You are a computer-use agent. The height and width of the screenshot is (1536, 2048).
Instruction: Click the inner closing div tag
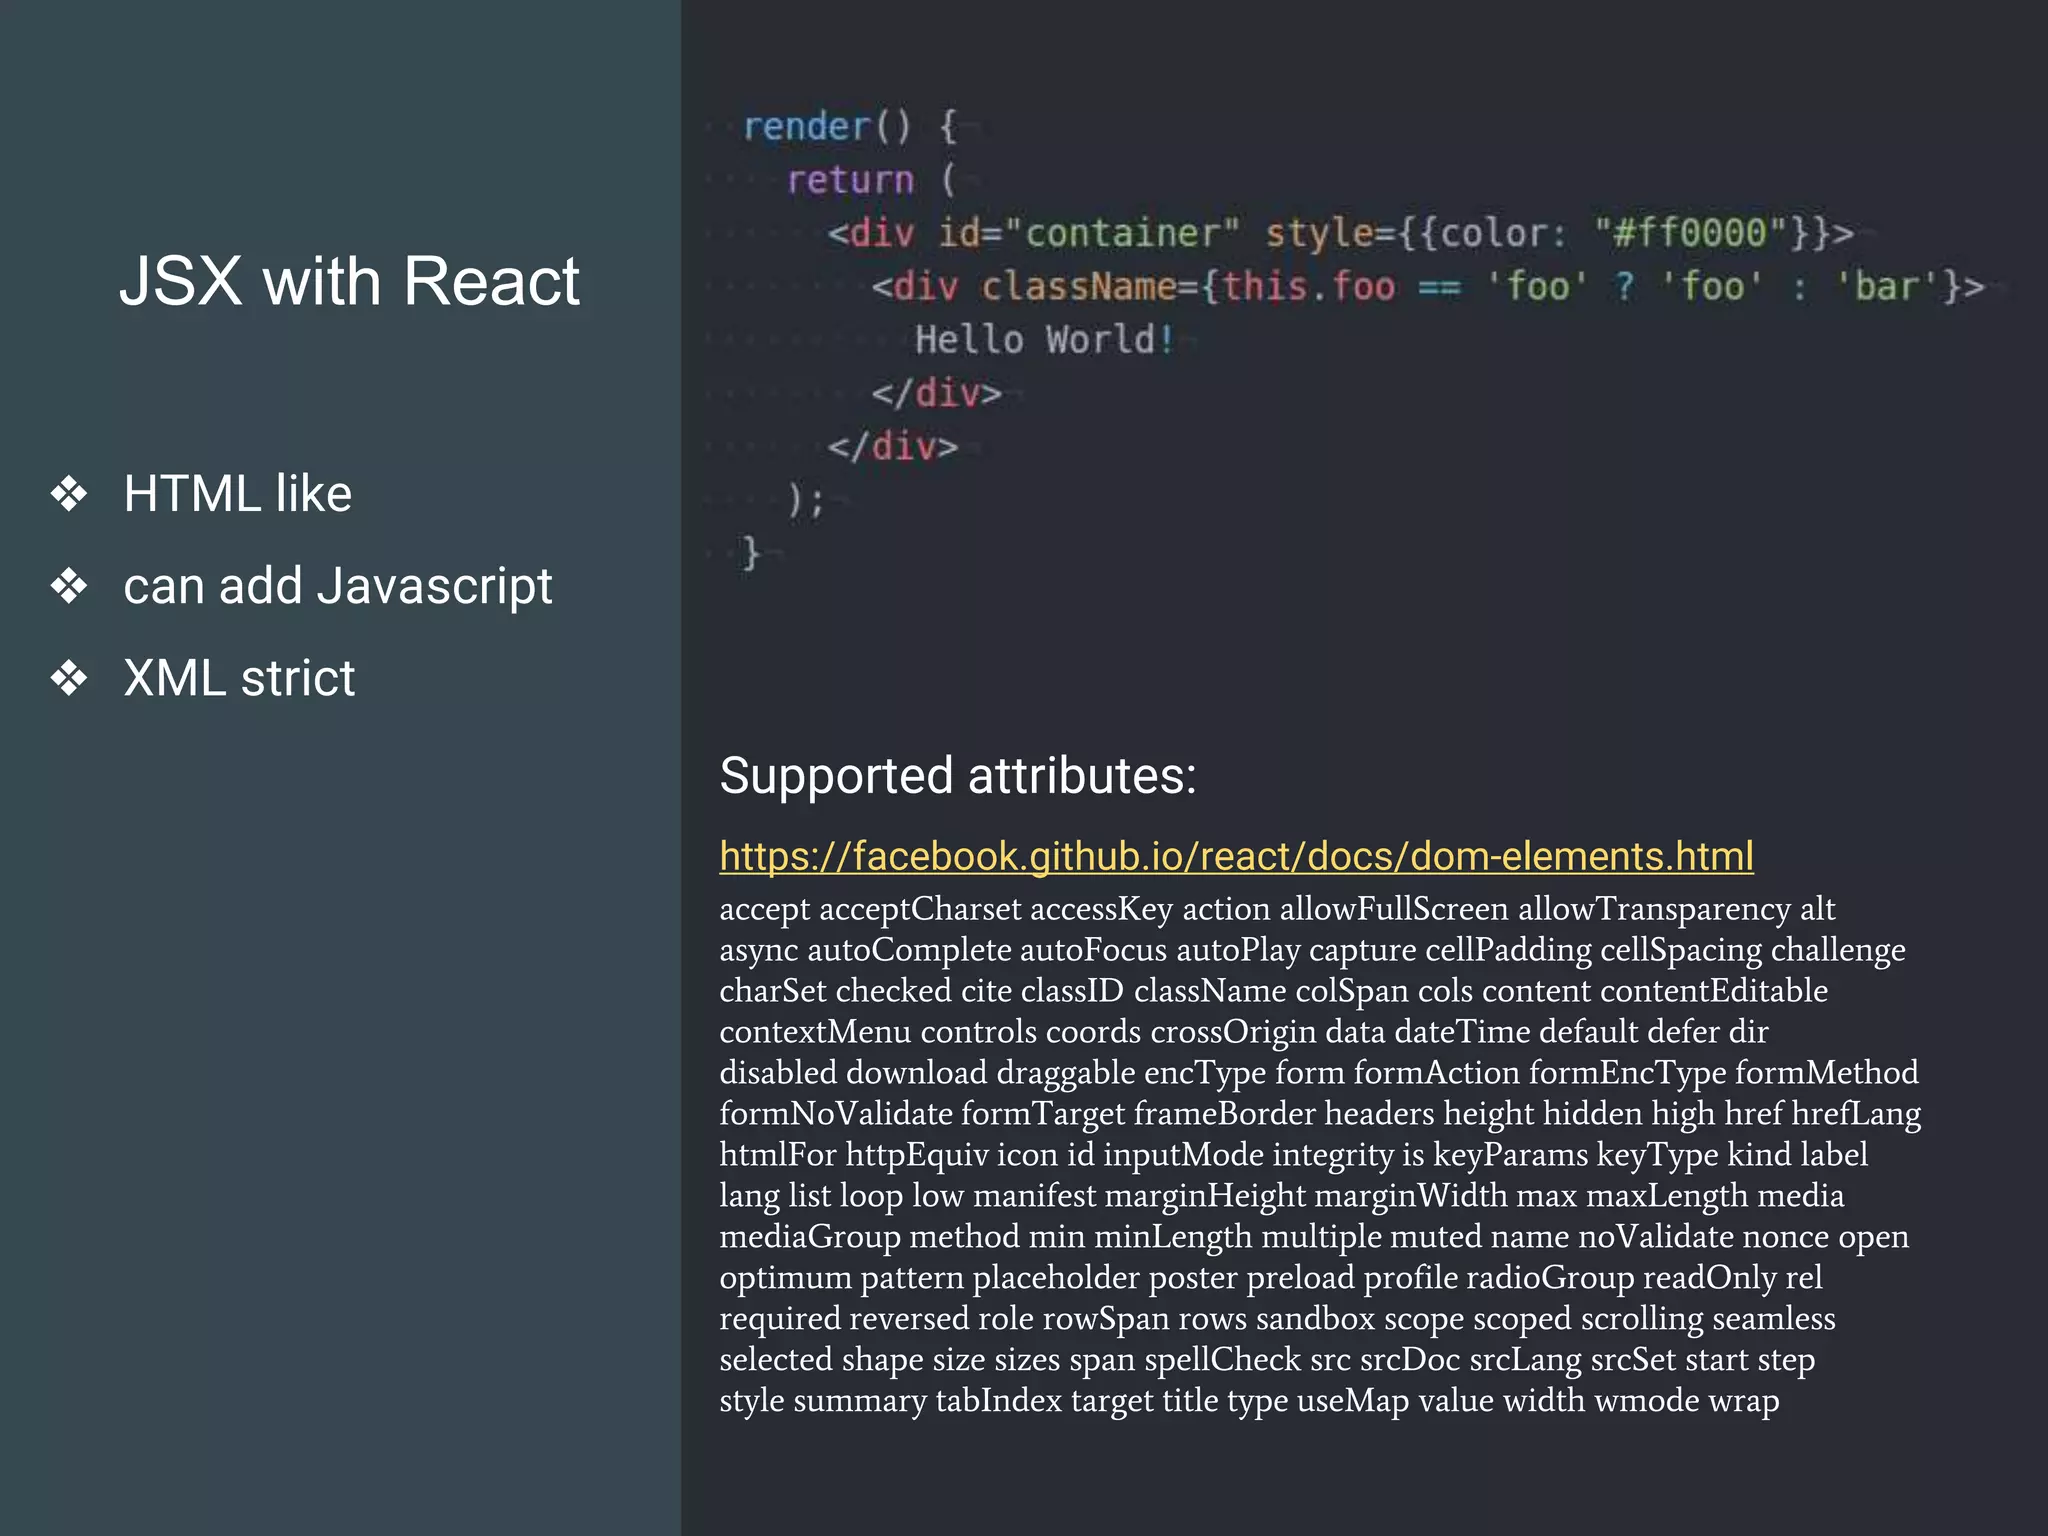tap(936, 393)
